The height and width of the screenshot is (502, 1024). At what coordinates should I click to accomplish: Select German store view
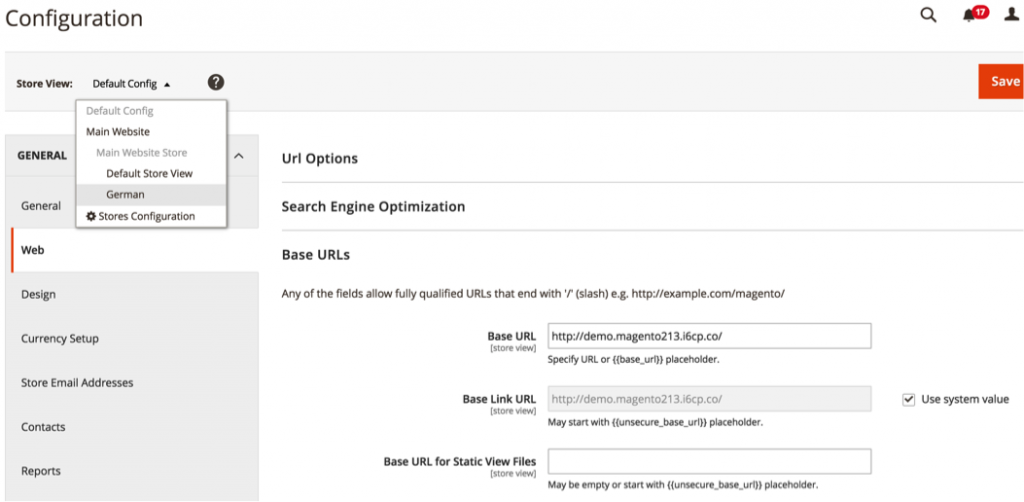[125, 195]
